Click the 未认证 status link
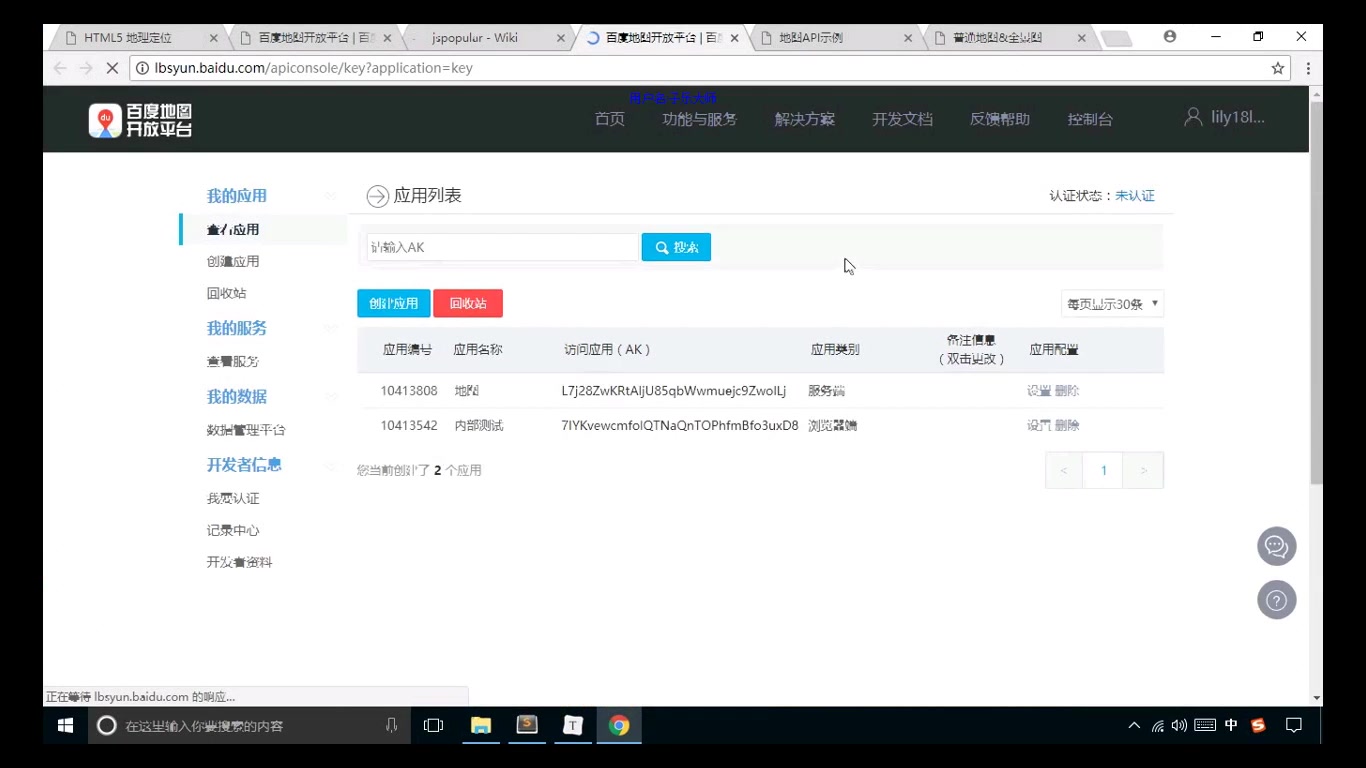Viewport: 1366px width, 768px height. click(1135, 196)
